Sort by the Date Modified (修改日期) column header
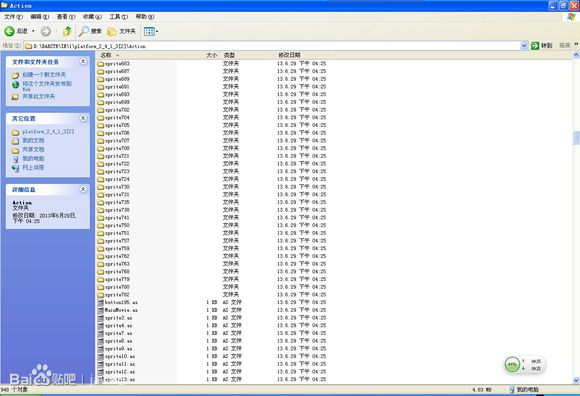 [x=301, y=55]
